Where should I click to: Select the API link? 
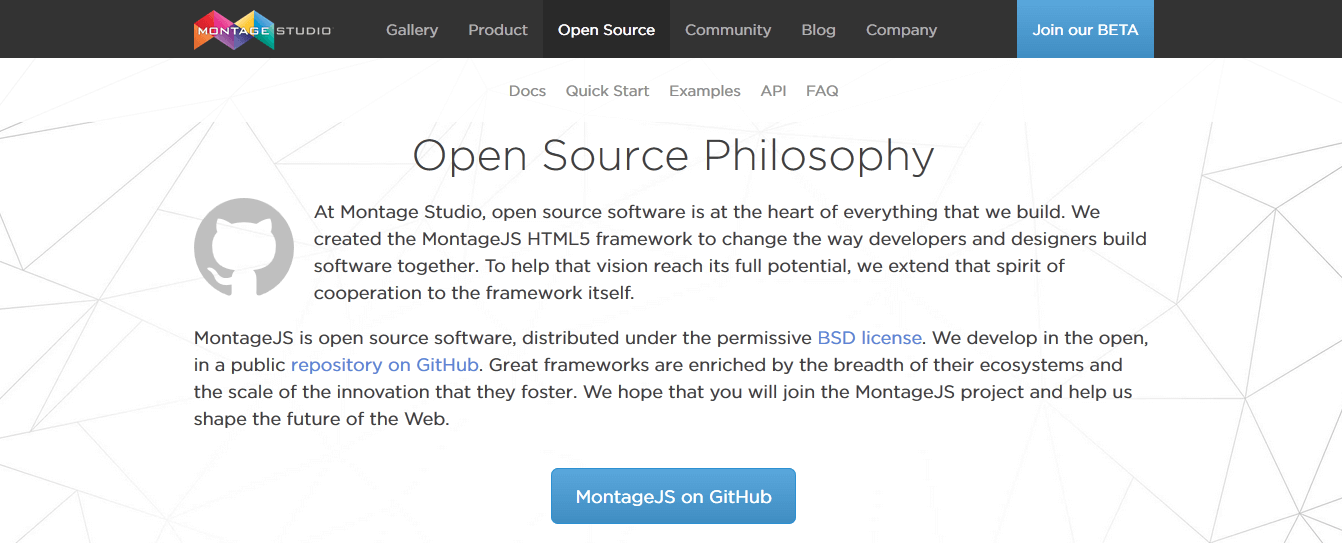773,91
